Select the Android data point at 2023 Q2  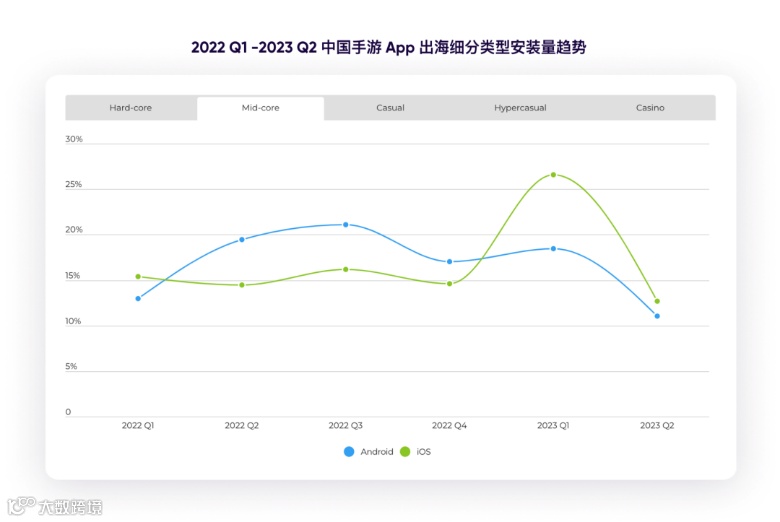coord(657,316)
